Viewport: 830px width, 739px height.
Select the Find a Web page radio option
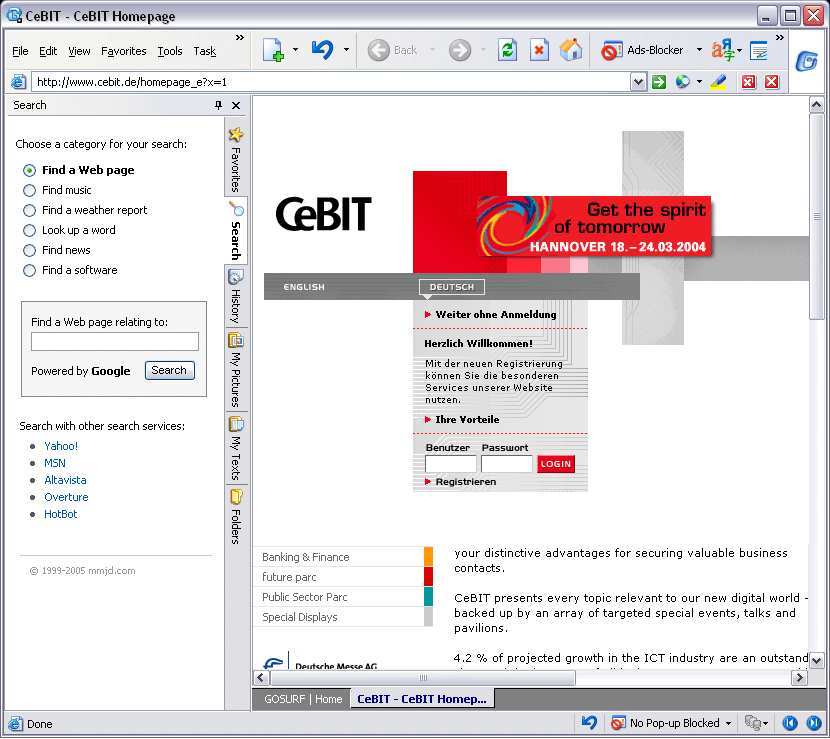[30, 170]
